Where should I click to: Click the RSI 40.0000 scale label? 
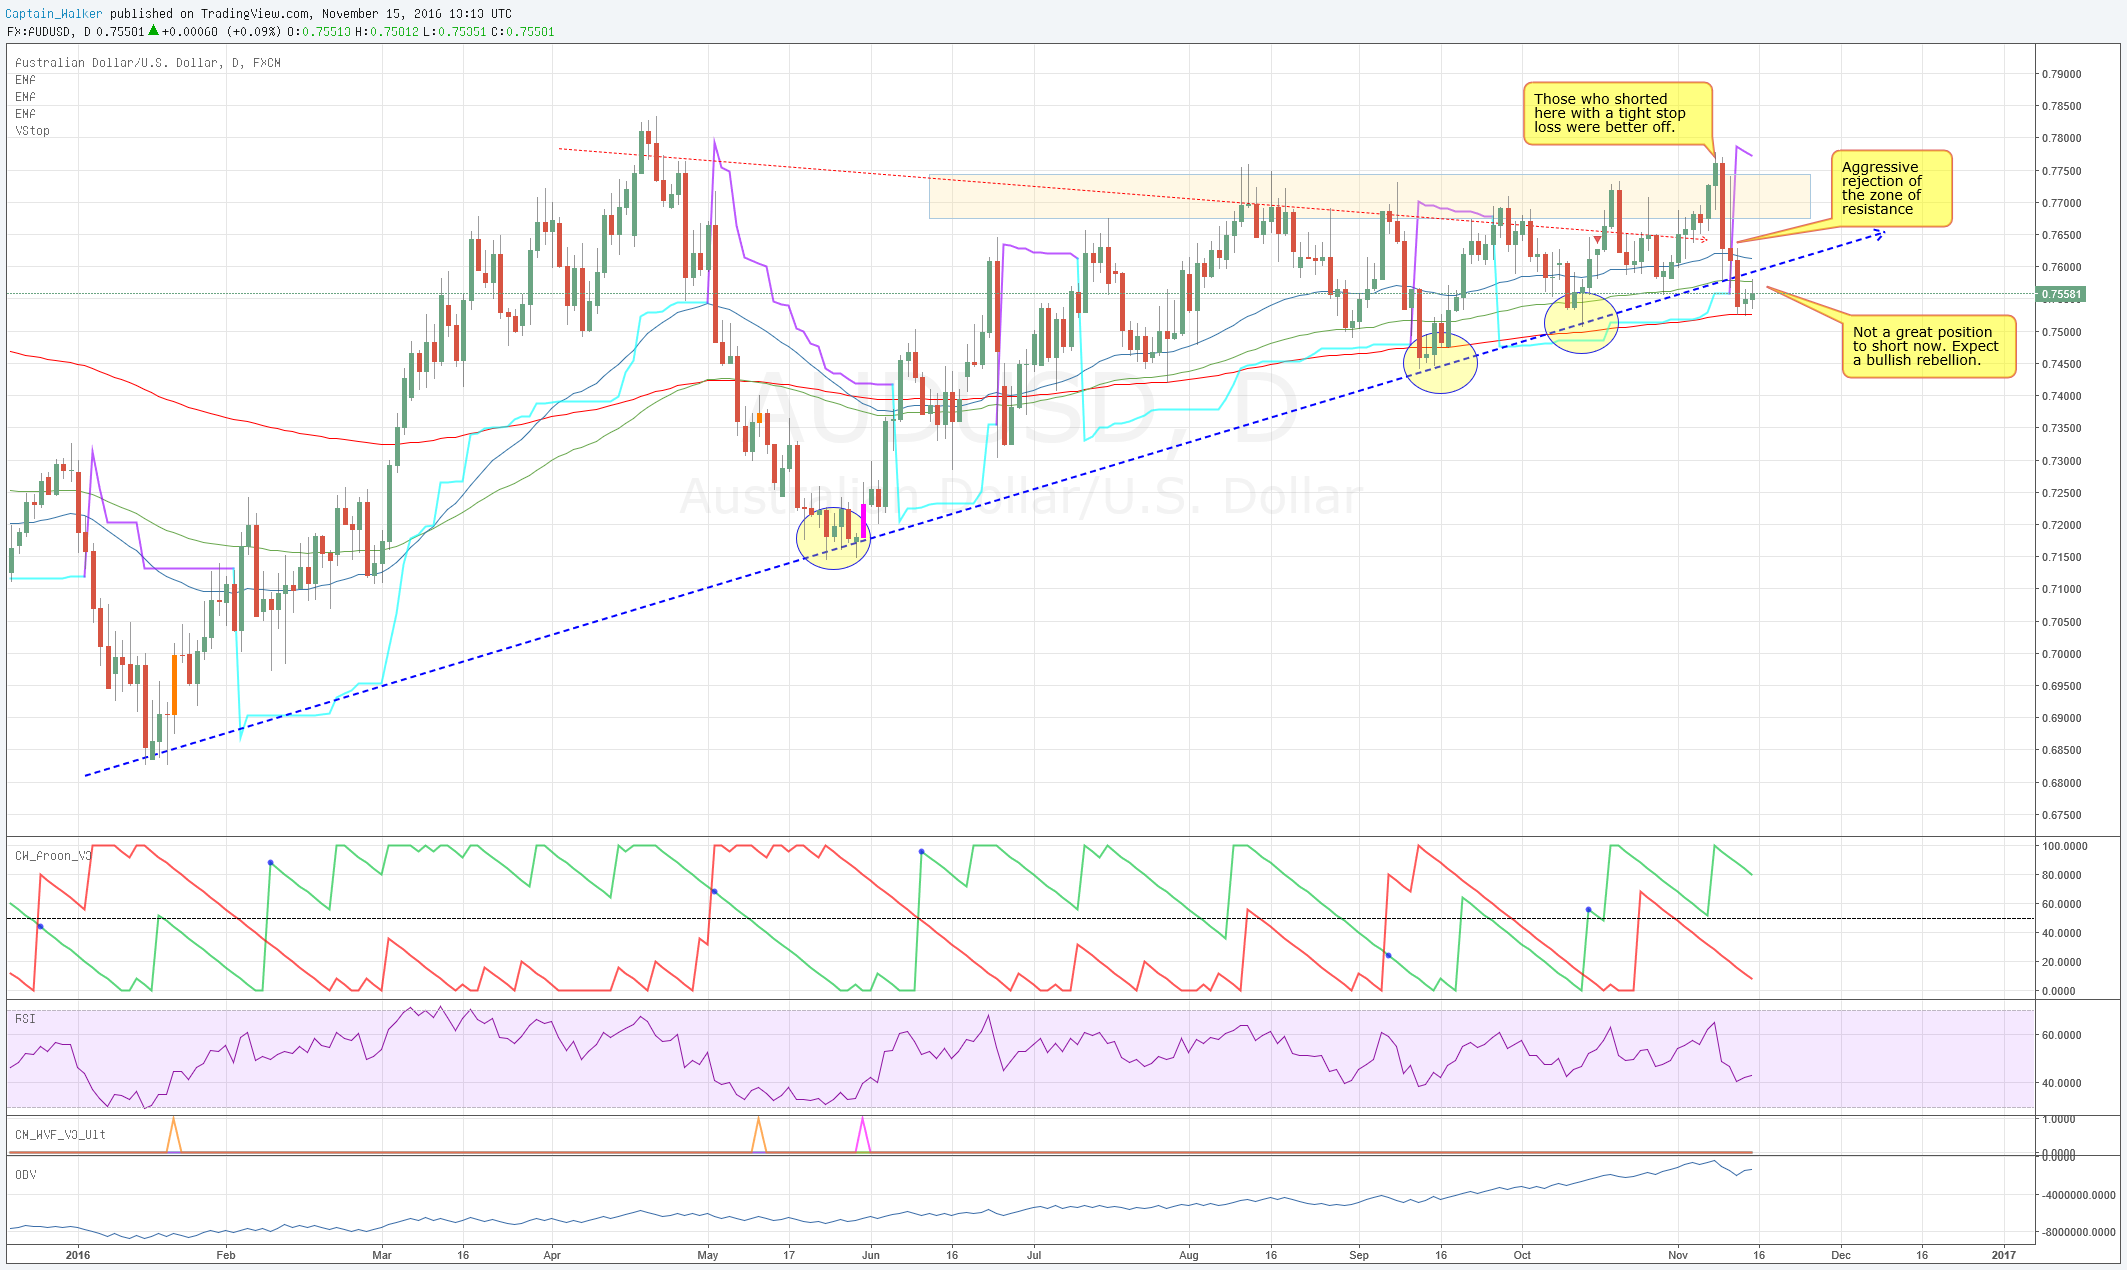(2063, 1084)
